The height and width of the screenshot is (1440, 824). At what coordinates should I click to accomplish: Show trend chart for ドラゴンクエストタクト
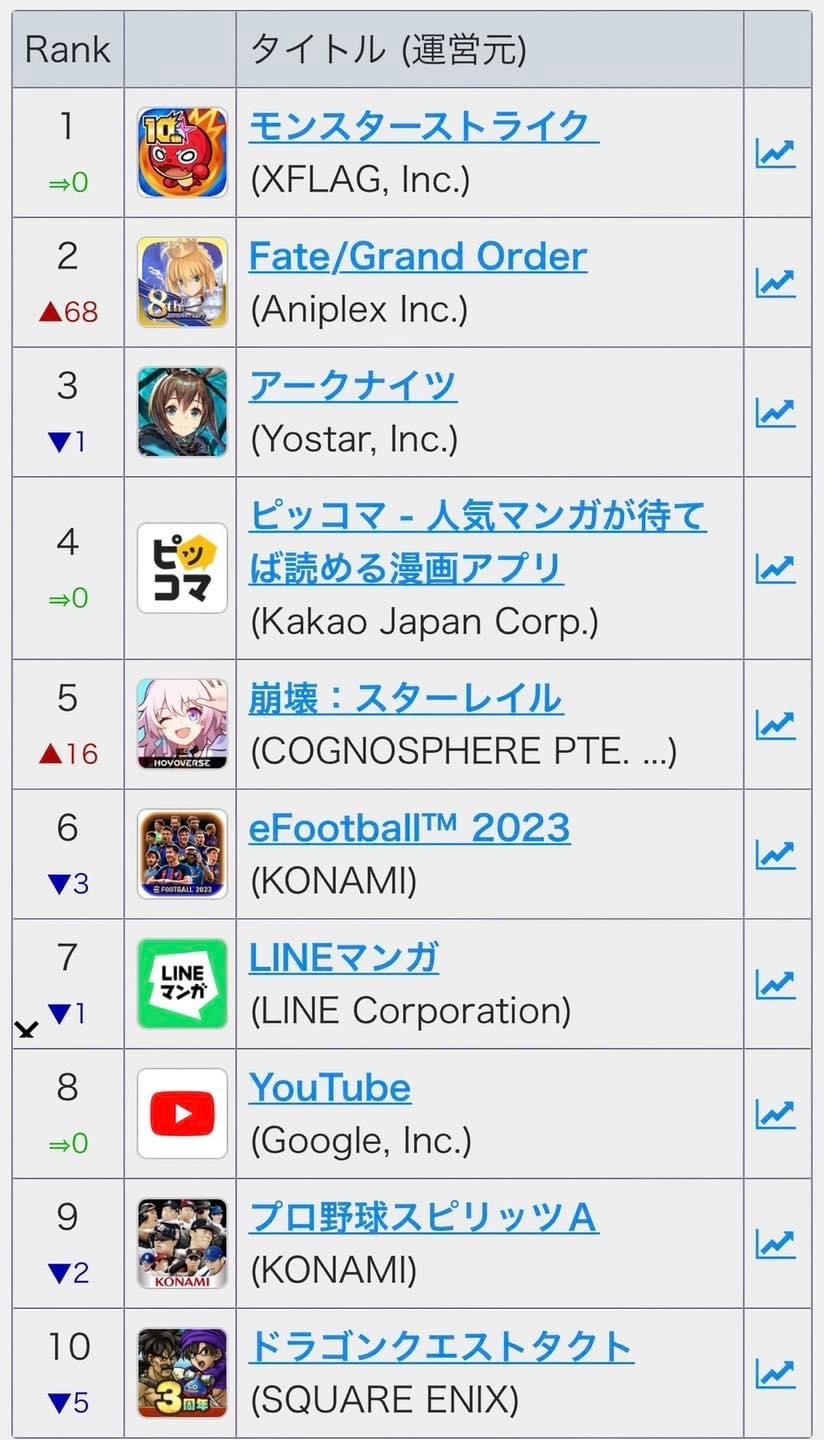pos(775,1374)
